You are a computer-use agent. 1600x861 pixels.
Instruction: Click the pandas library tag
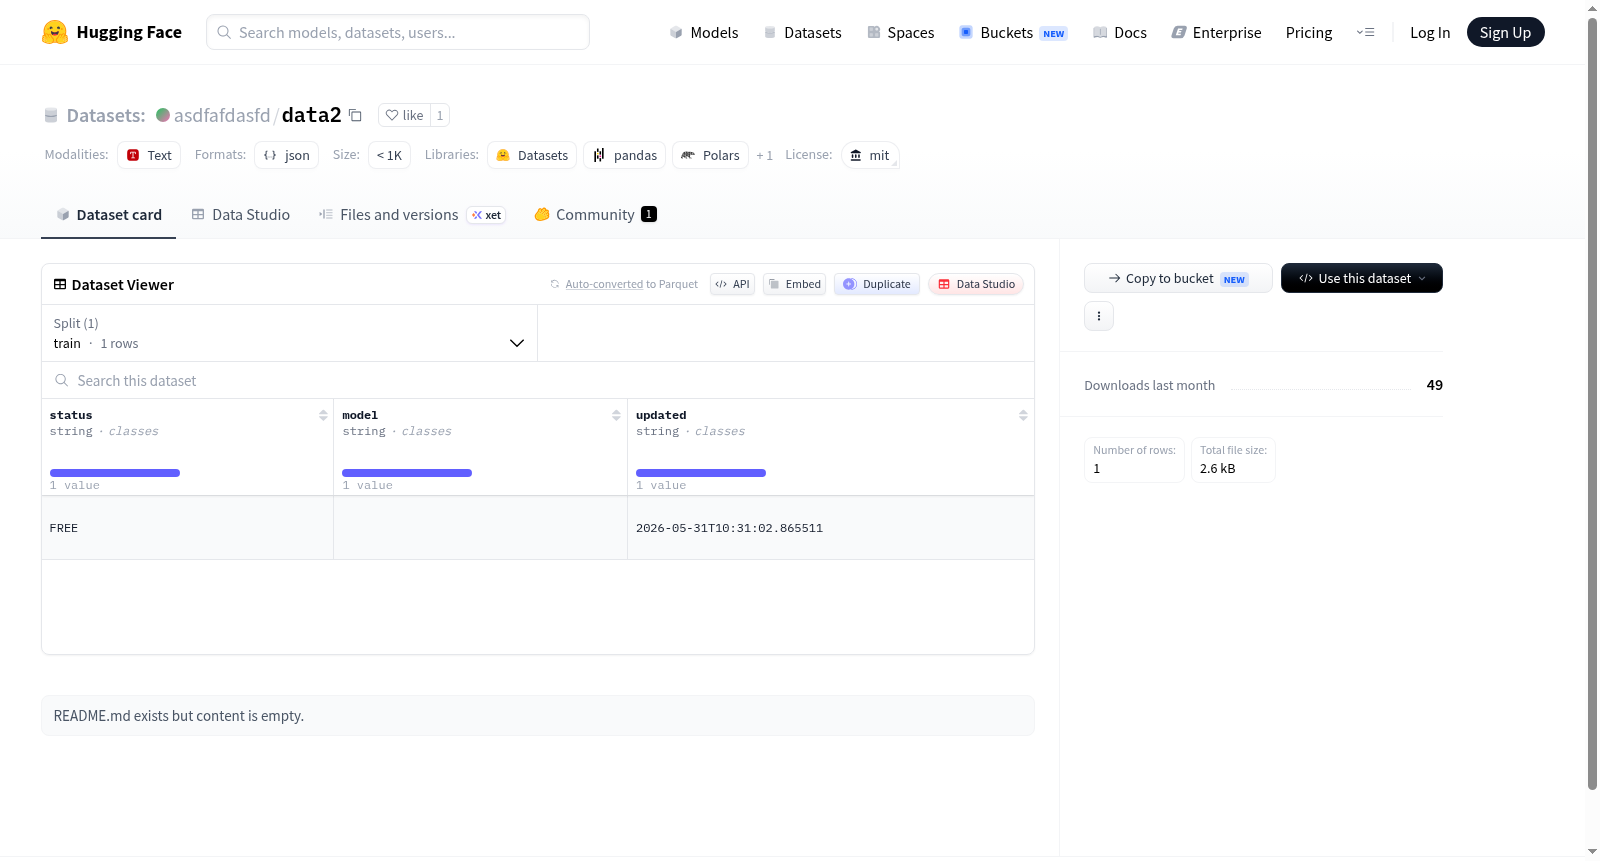[x=625, y=155]
